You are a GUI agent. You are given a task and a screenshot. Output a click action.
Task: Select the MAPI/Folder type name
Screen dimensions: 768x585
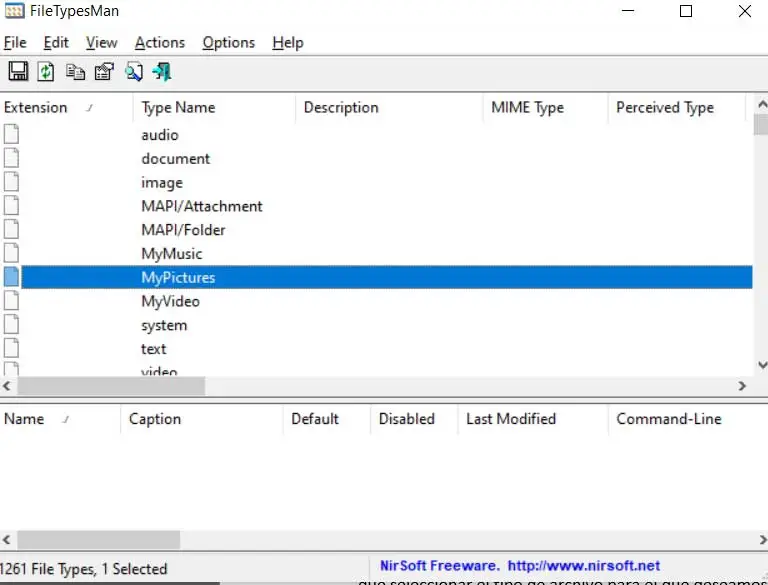183,230
